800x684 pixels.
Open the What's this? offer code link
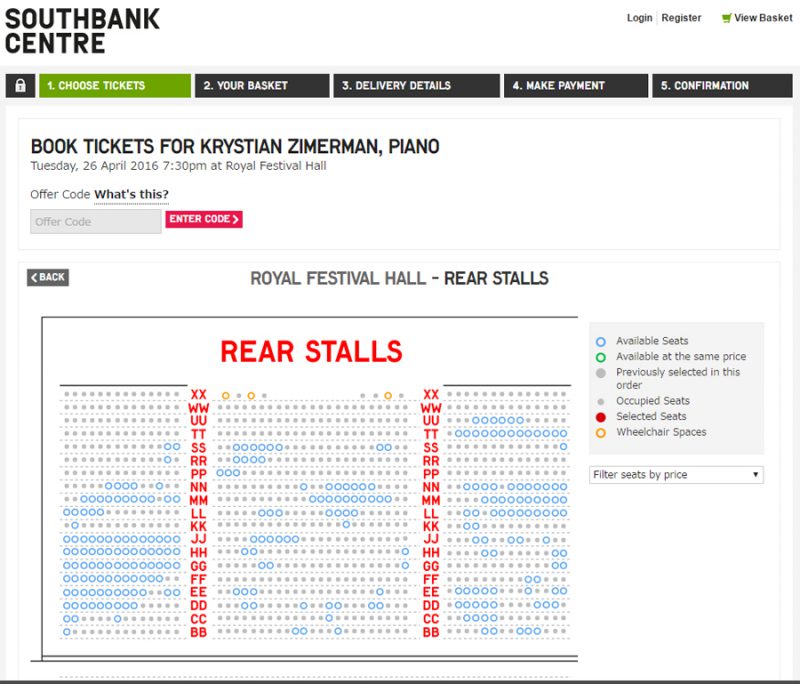(131, 194)
